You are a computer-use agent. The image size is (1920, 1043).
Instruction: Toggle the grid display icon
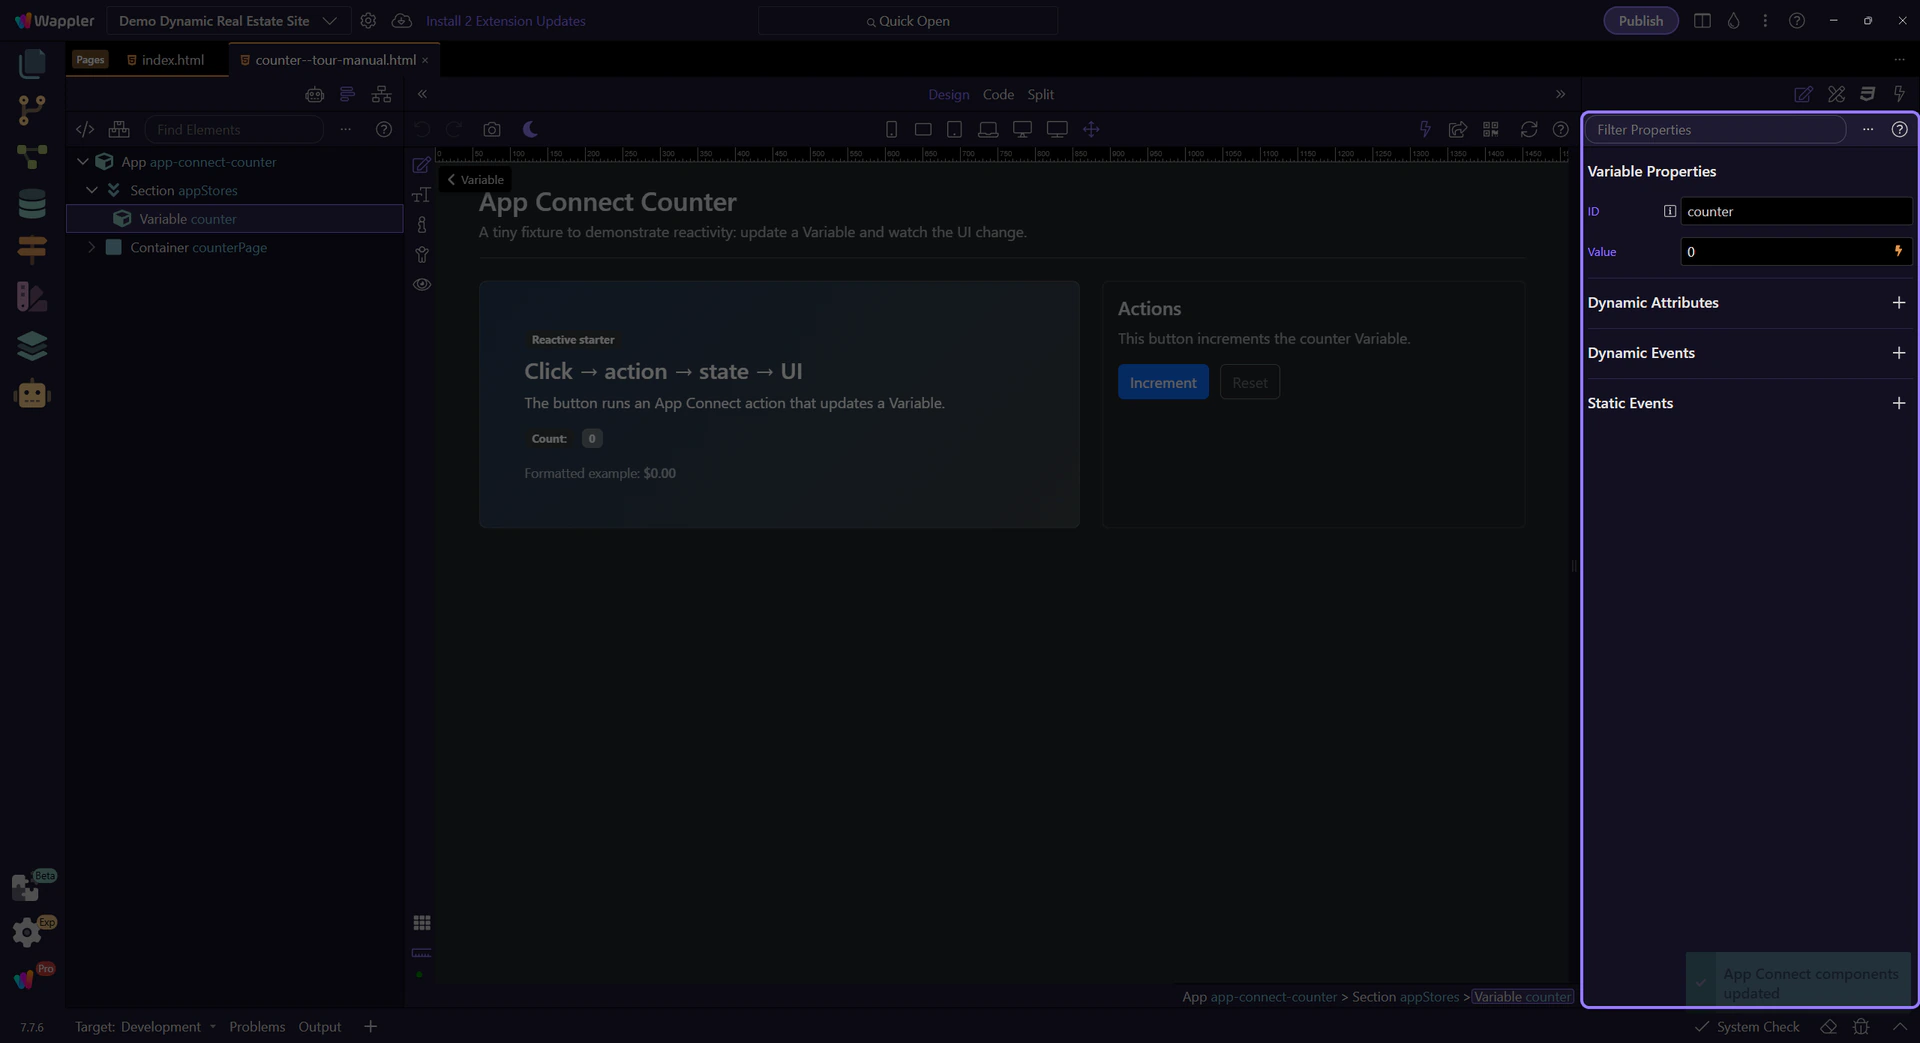coord(422,923)
